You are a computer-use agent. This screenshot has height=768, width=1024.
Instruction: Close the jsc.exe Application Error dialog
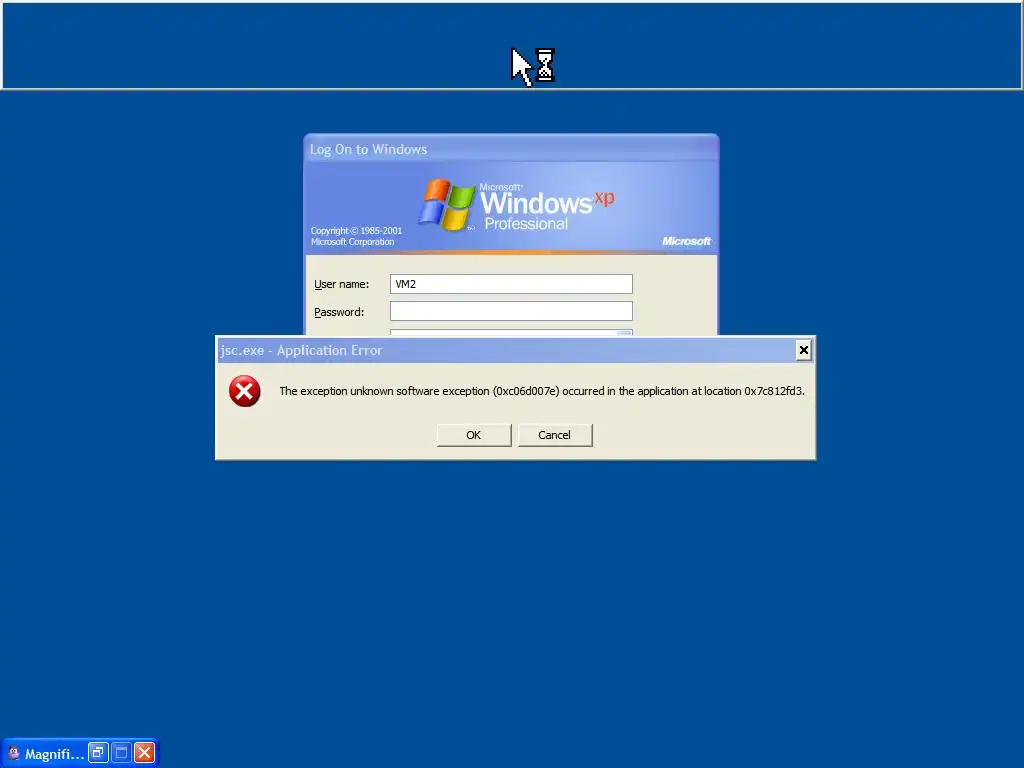pyautogui.click(x=803, y=350)
